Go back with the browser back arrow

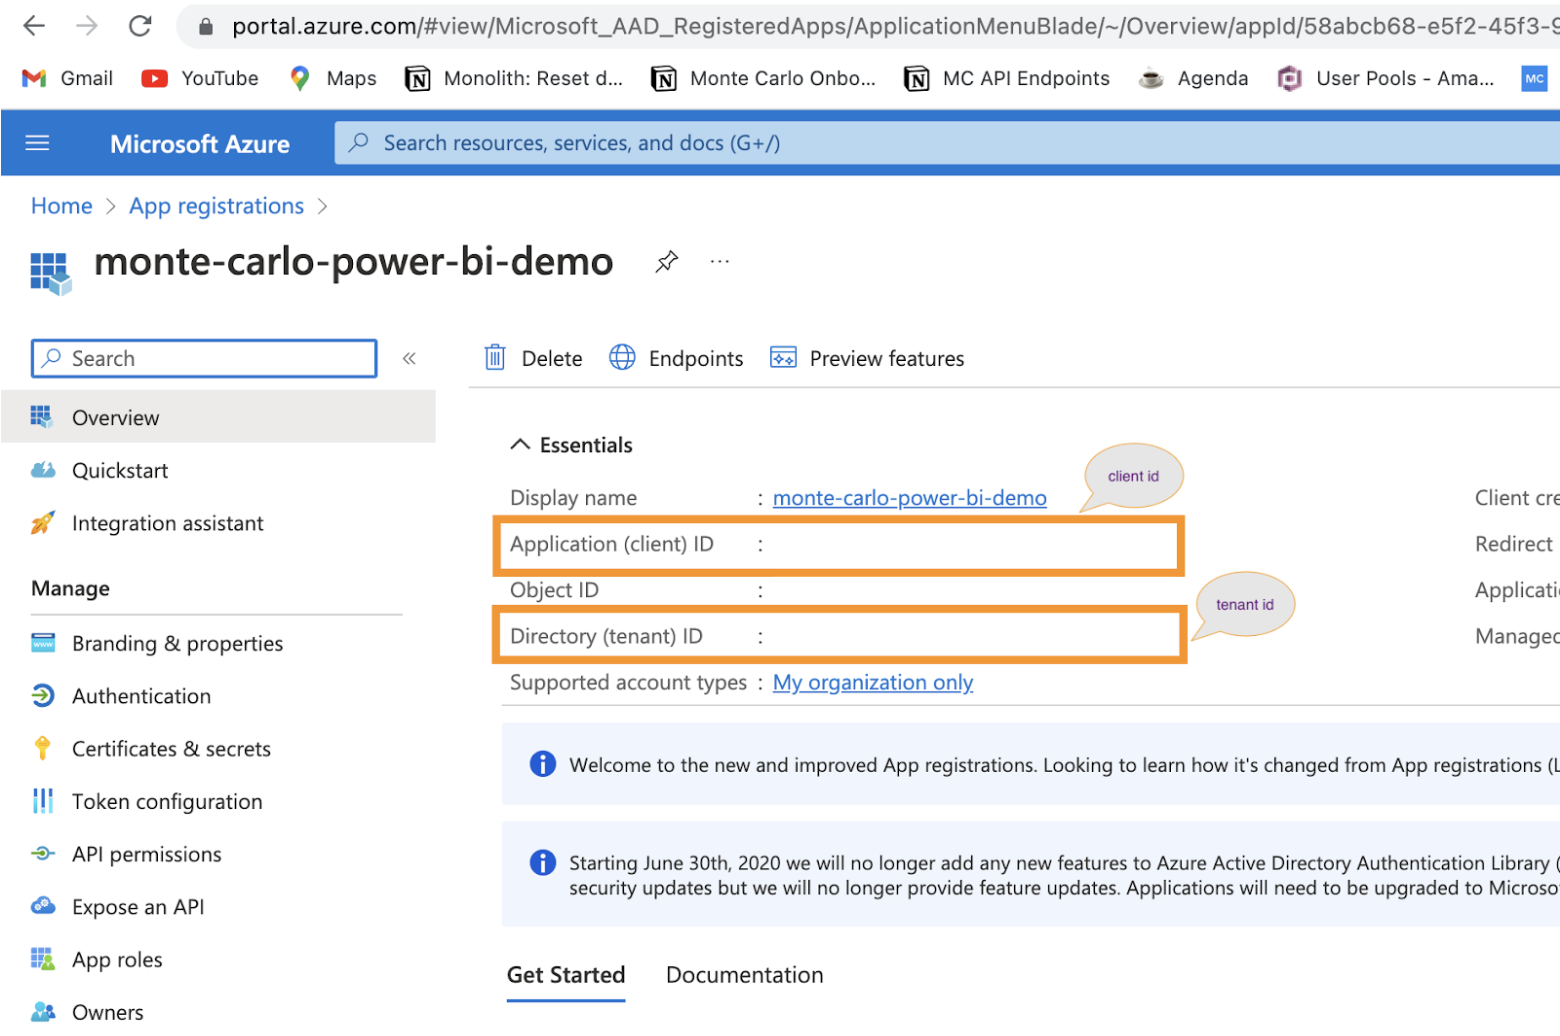[34, 26]
